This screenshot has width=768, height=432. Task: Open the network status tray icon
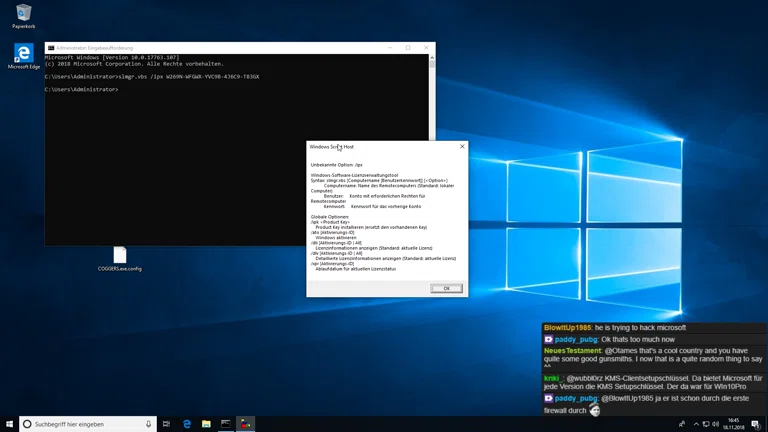(706, 424)
